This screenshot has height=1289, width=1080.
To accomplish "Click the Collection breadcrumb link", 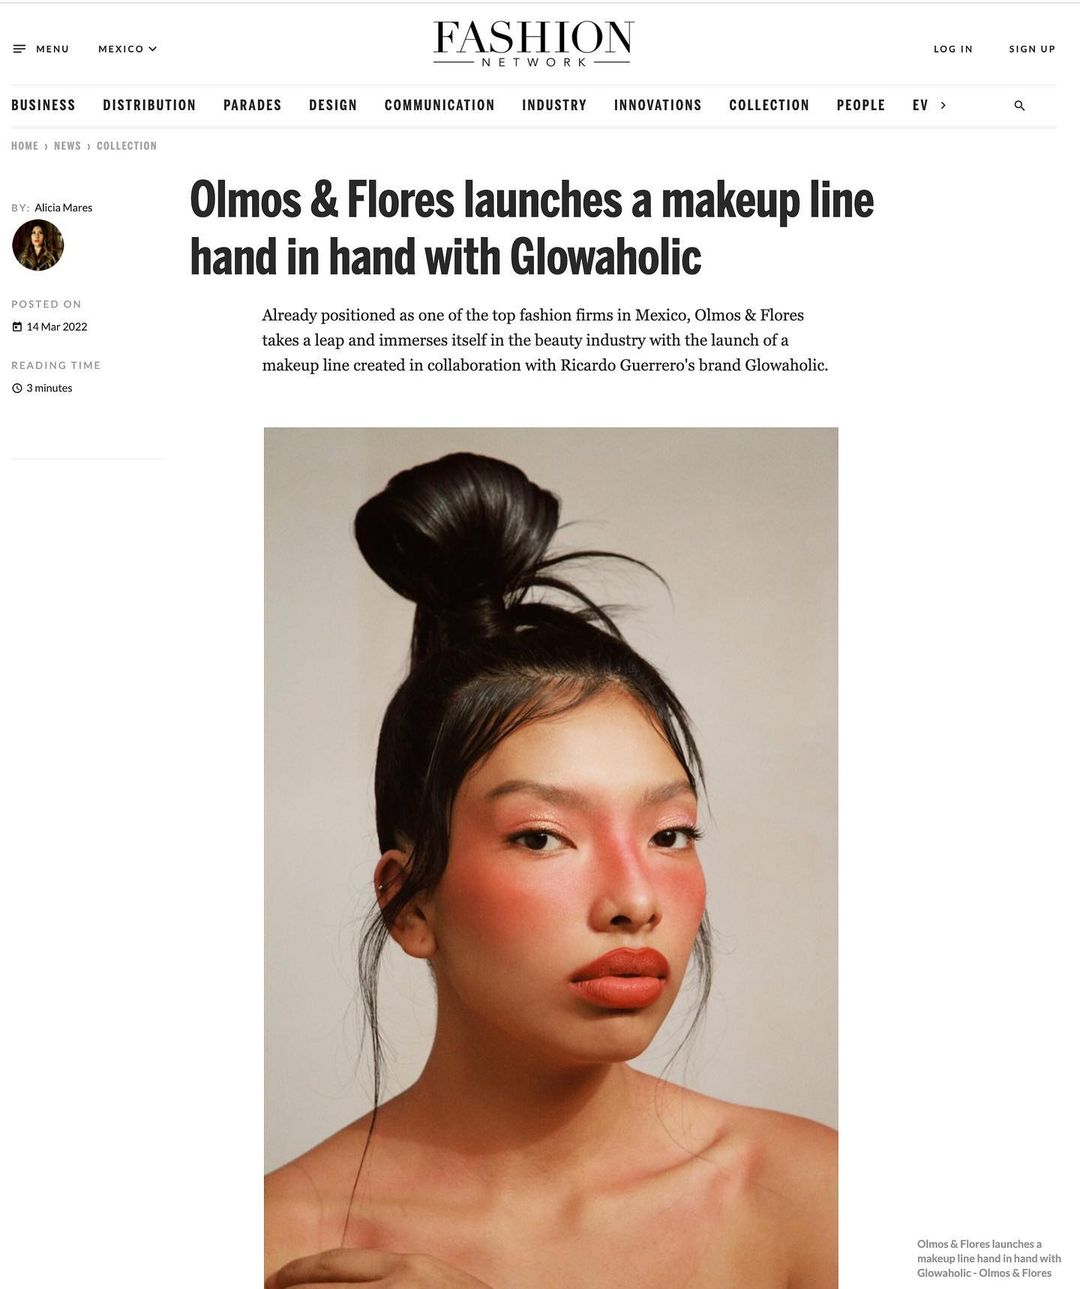I will [127, 146].
